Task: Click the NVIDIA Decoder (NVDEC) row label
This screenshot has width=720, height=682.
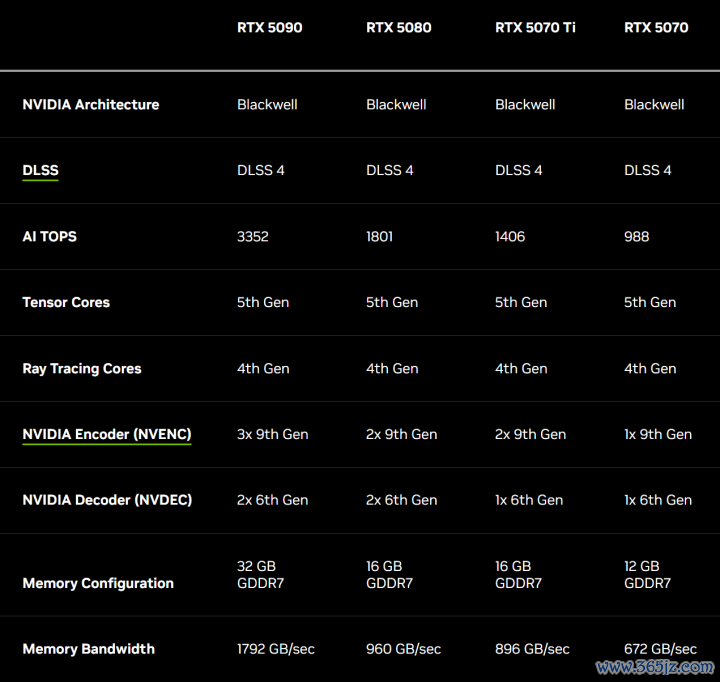Action: point(107,500)
